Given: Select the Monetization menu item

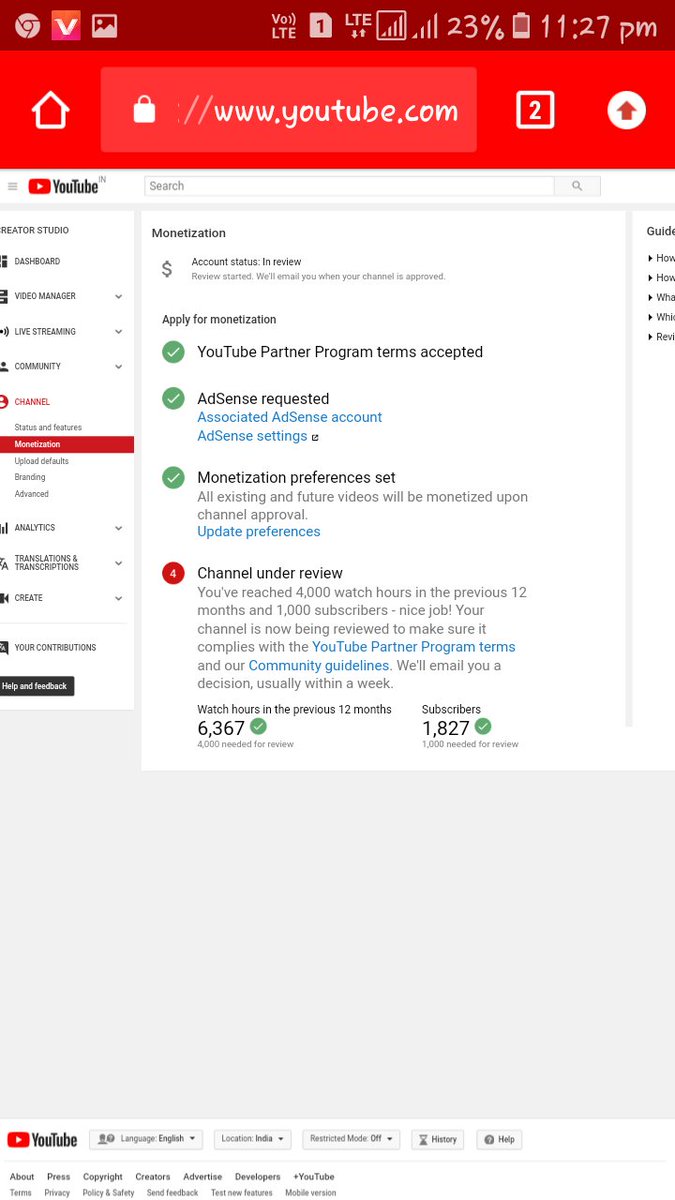Looking at the screenshot, I should coord(66,444).
